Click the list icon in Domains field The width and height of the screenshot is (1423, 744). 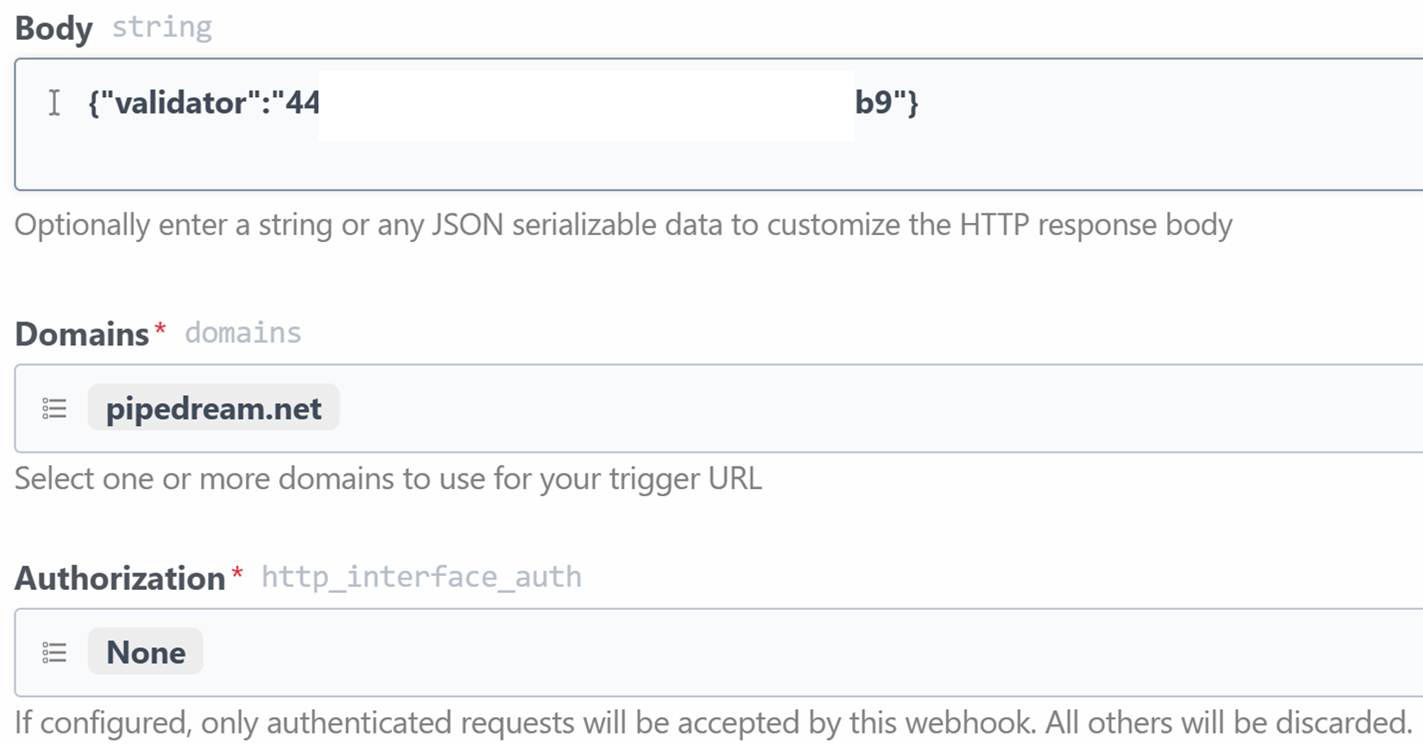tap(54, 408)
